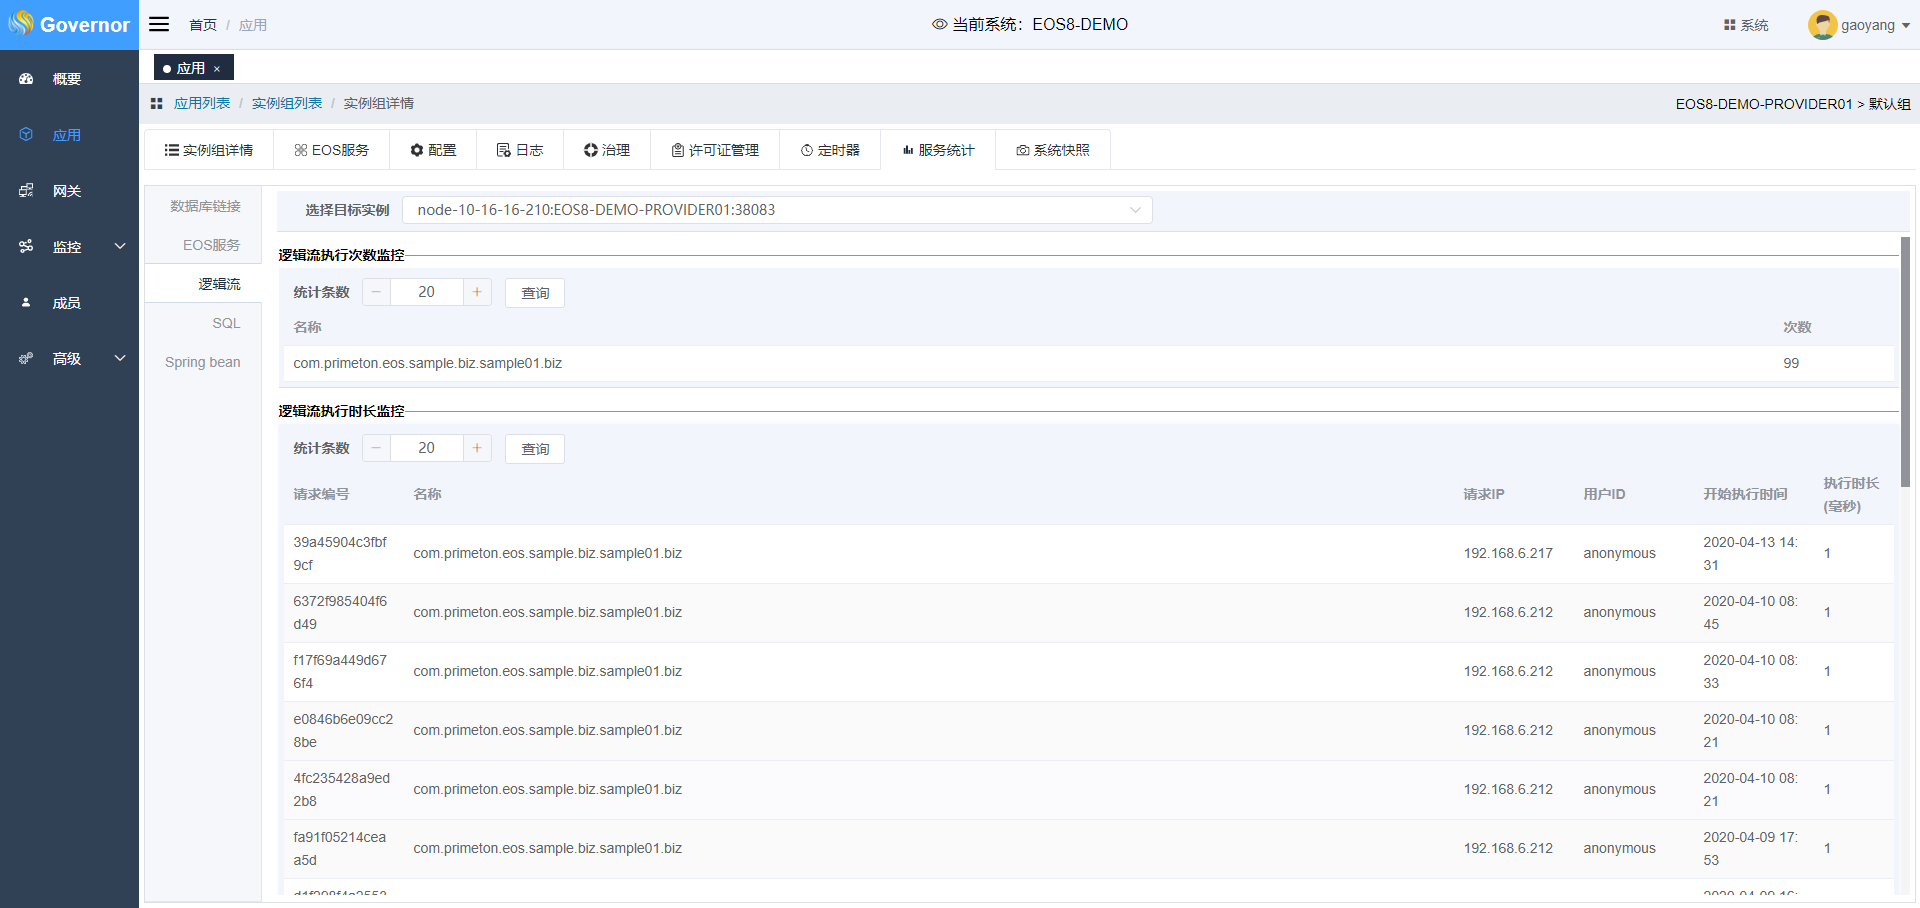The width and height of the screenshot is (1920, 908).
Task: Click the 应用列表 breadcrumb link
Action: pos(202,103)
